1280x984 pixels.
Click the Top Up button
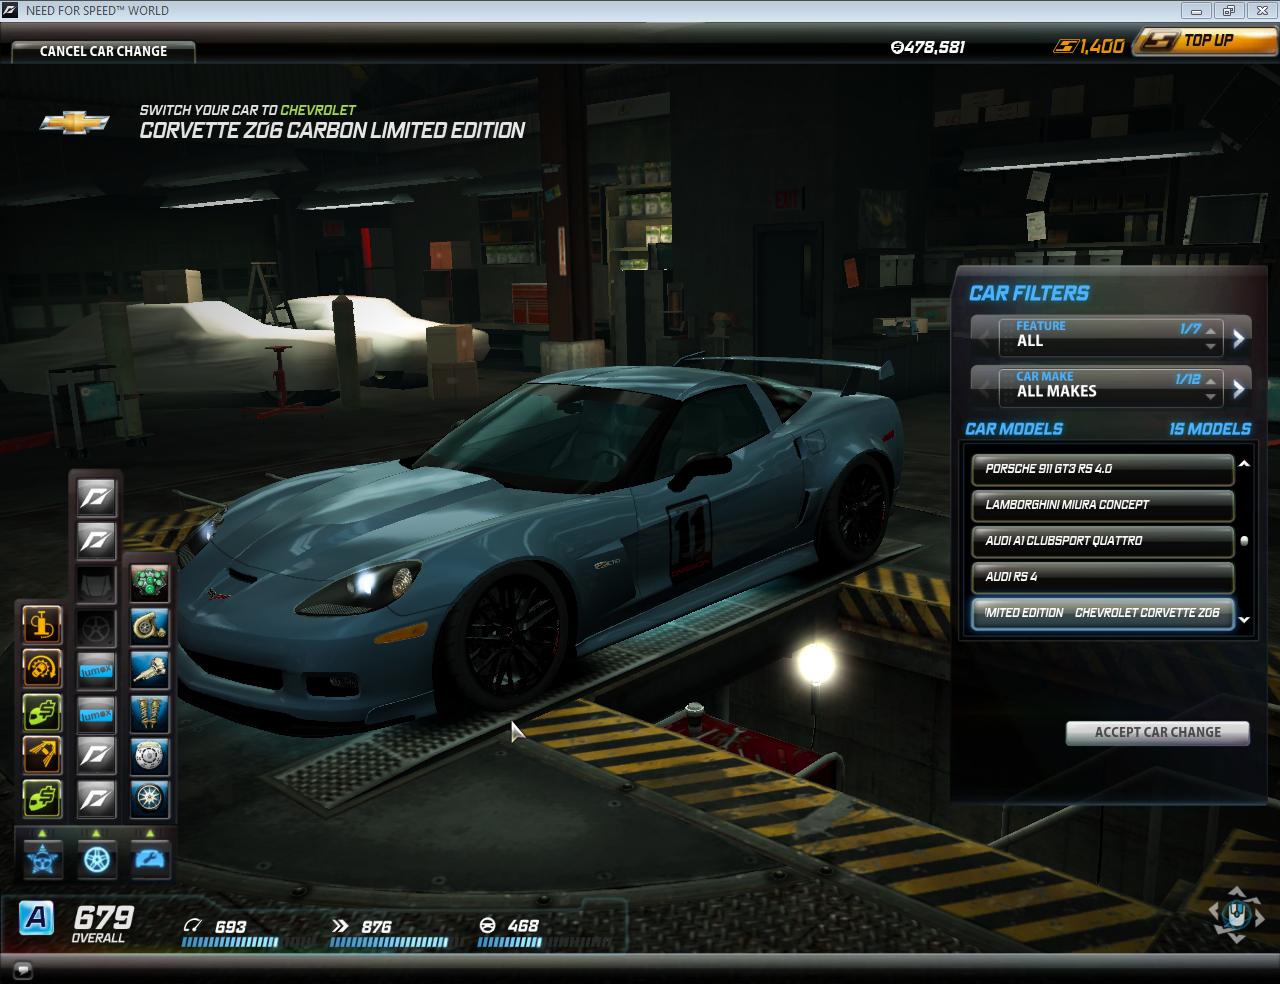(x=1204, y=41)
